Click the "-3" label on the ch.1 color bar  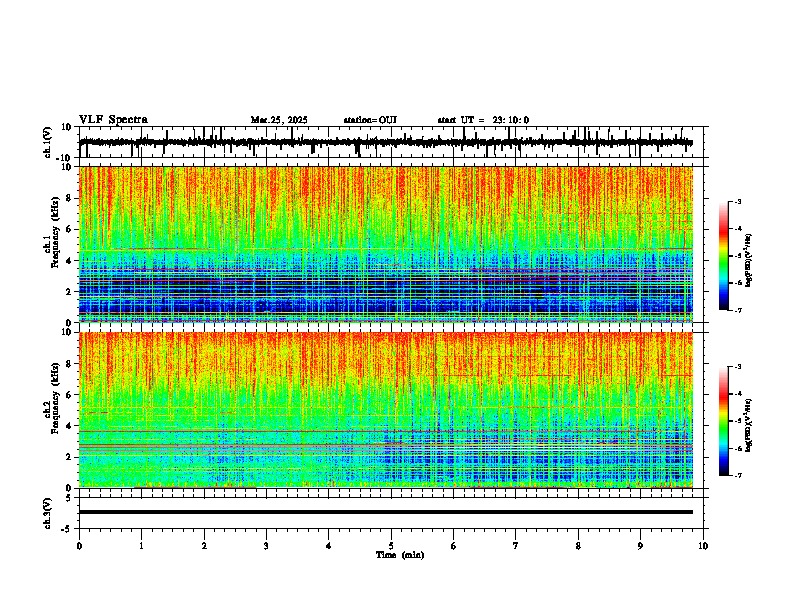tap(738, 201)
